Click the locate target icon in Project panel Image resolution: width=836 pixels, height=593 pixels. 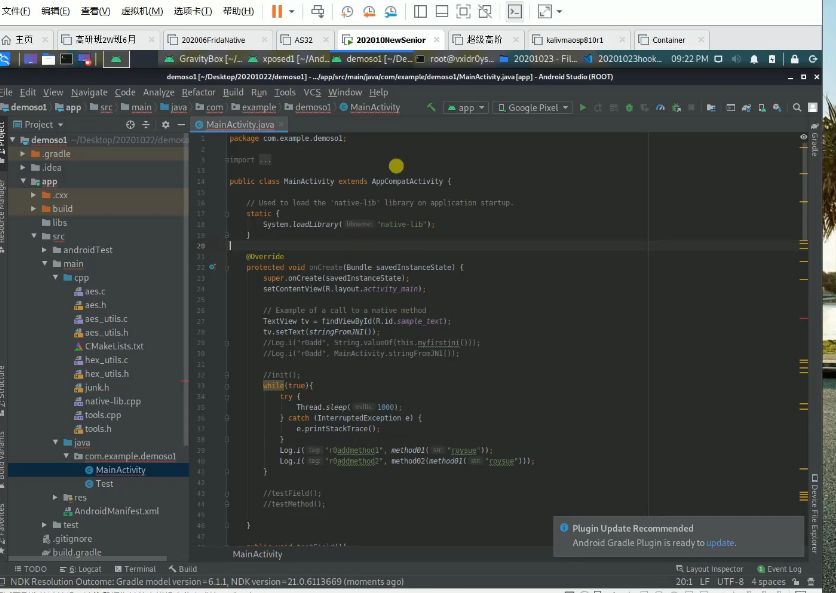(x=130, y=125)
